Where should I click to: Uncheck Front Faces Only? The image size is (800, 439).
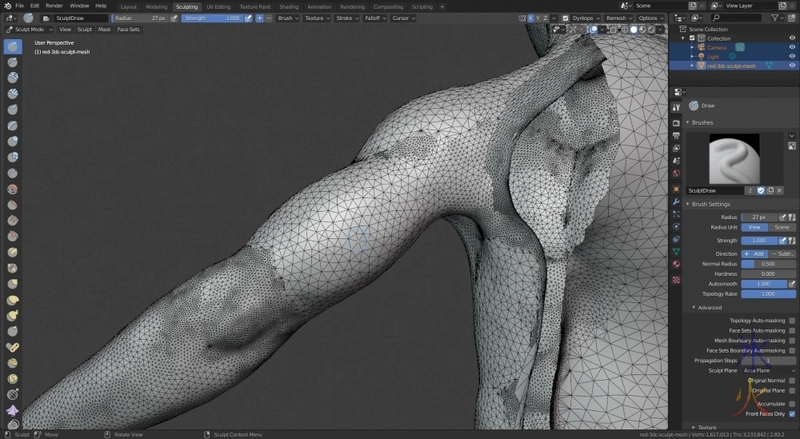(792, 414)
